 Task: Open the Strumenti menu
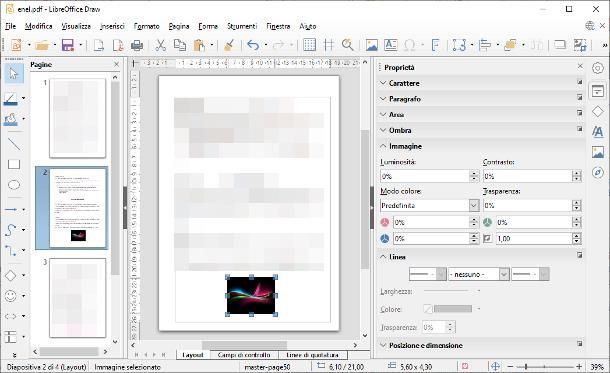[242, 26]
